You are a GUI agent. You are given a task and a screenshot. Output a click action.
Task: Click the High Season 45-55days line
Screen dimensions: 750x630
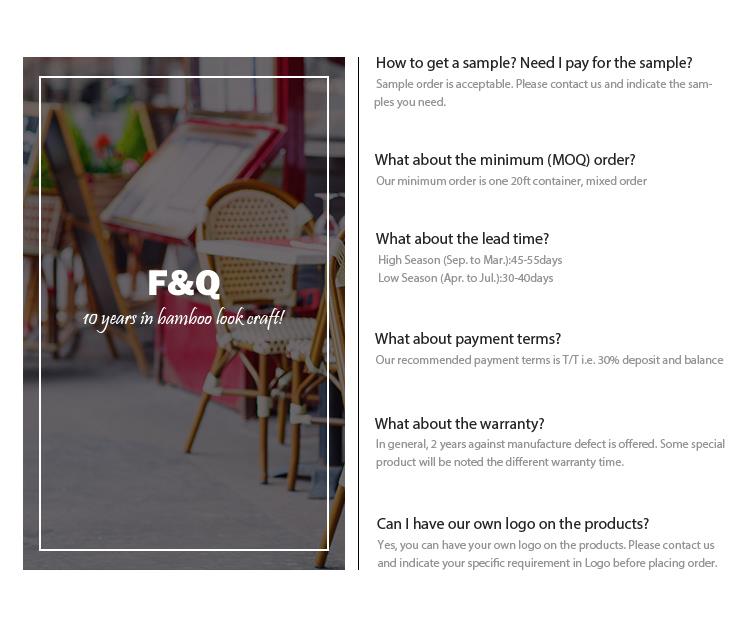click(x=470, y=260)
